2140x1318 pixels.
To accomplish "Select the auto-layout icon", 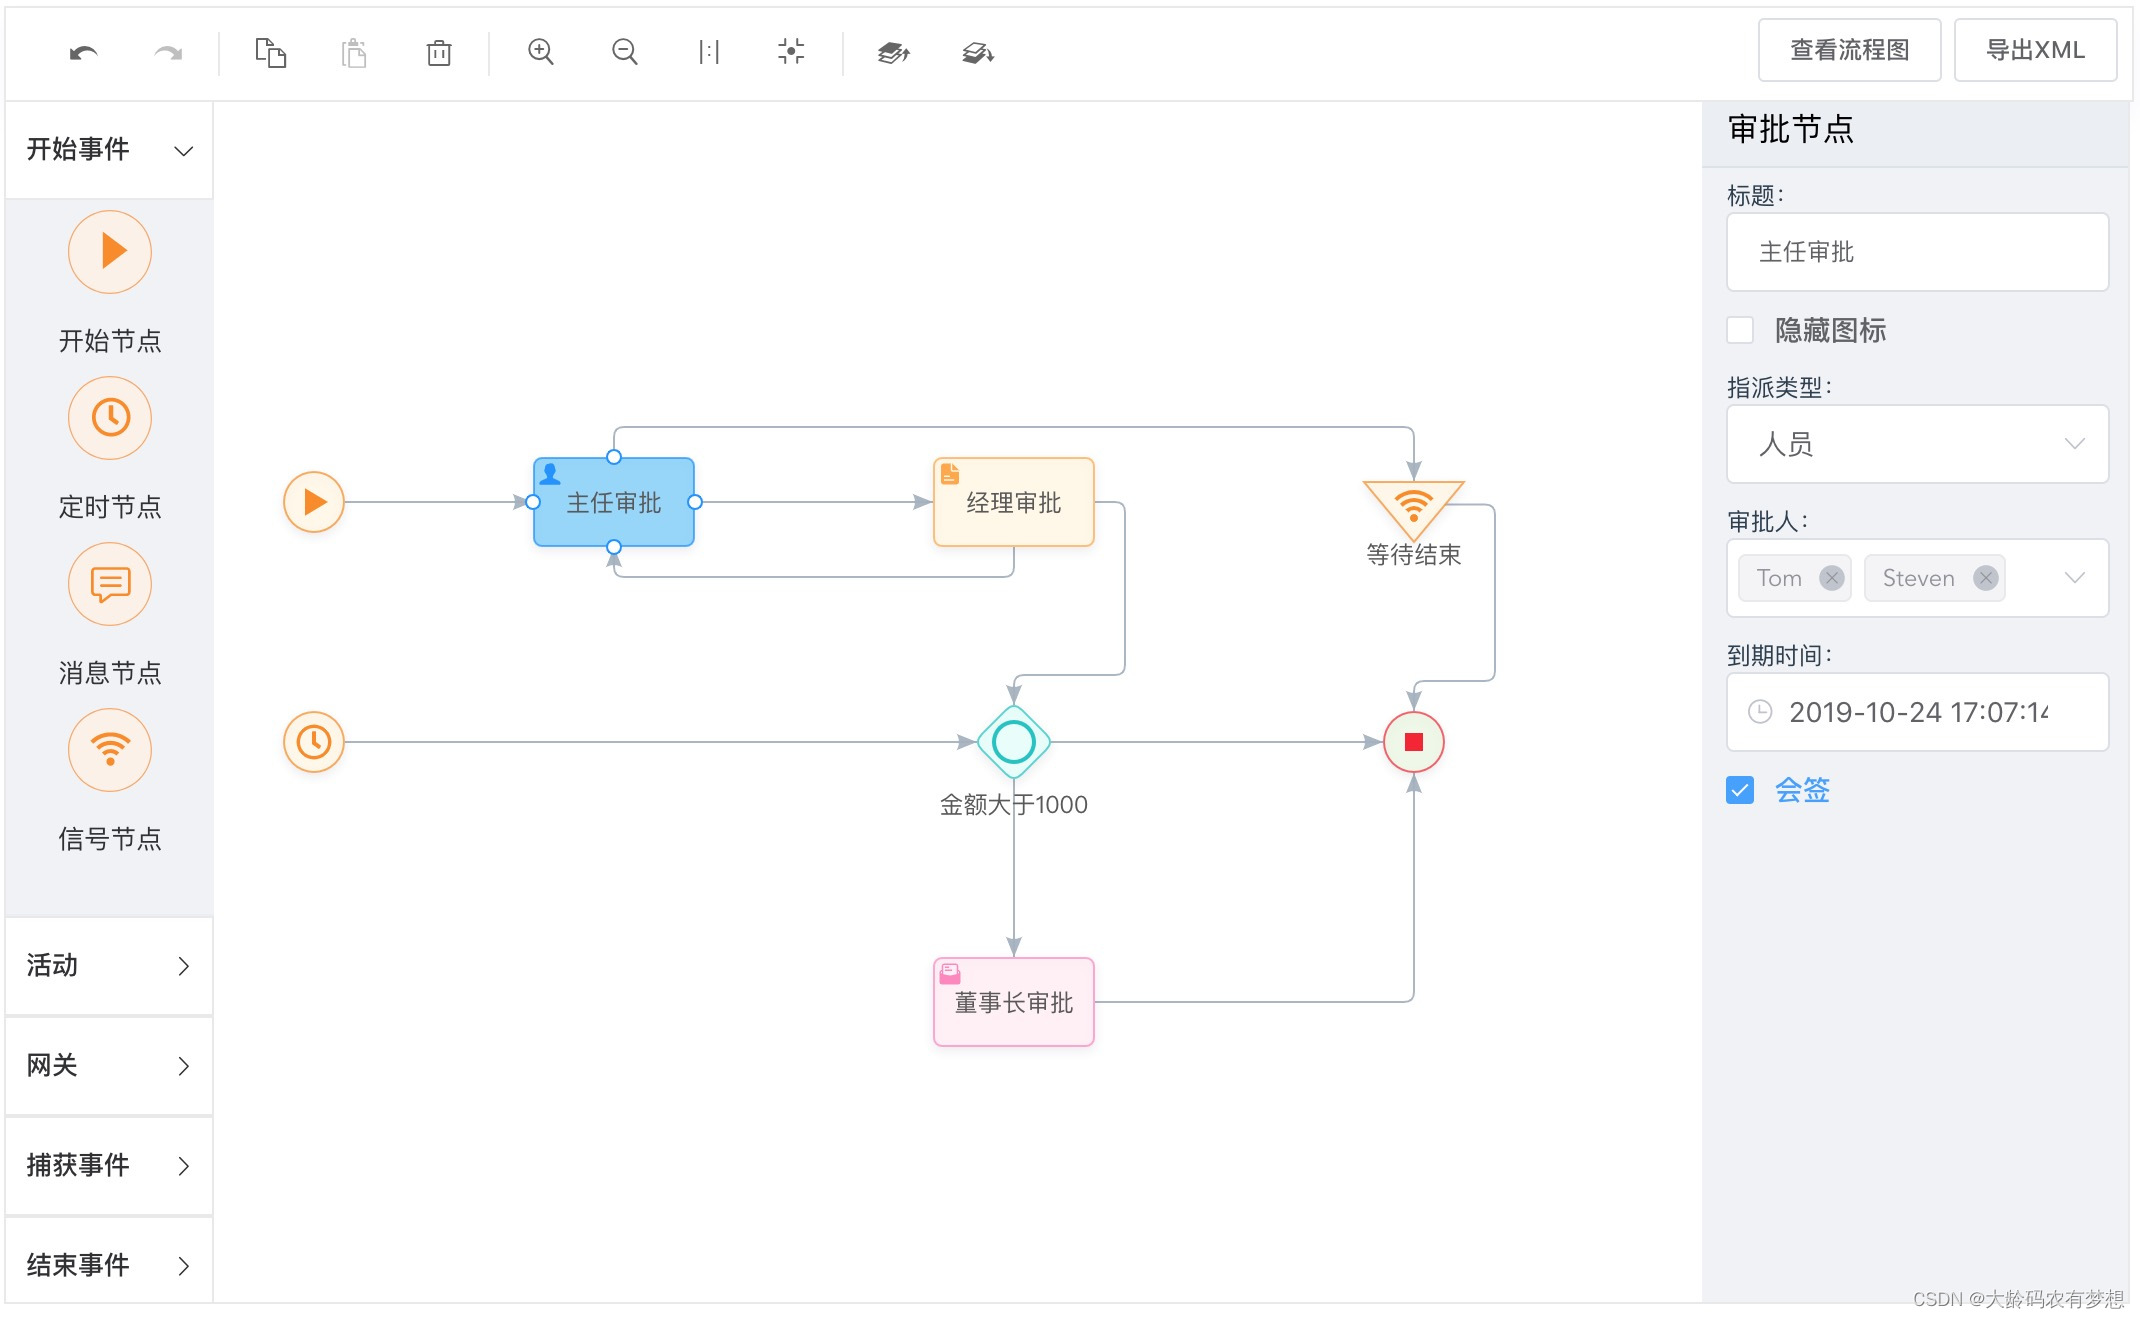I will coord(789,47).
